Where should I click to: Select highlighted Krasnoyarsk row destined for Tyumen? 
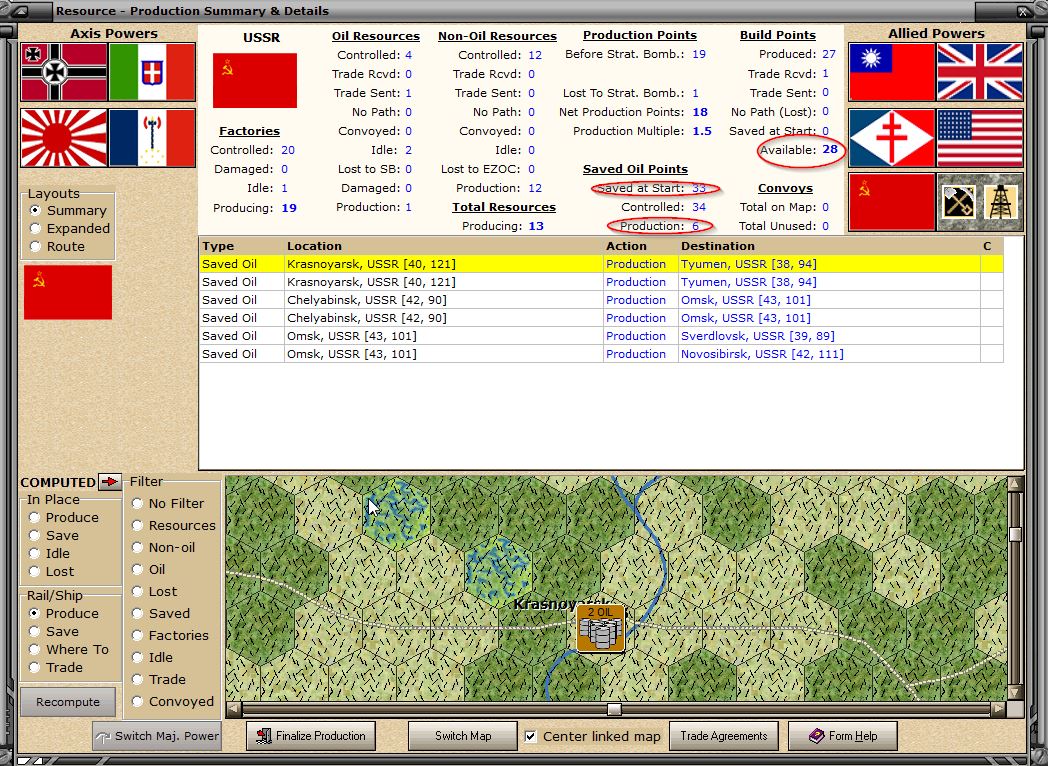(602, 264)
